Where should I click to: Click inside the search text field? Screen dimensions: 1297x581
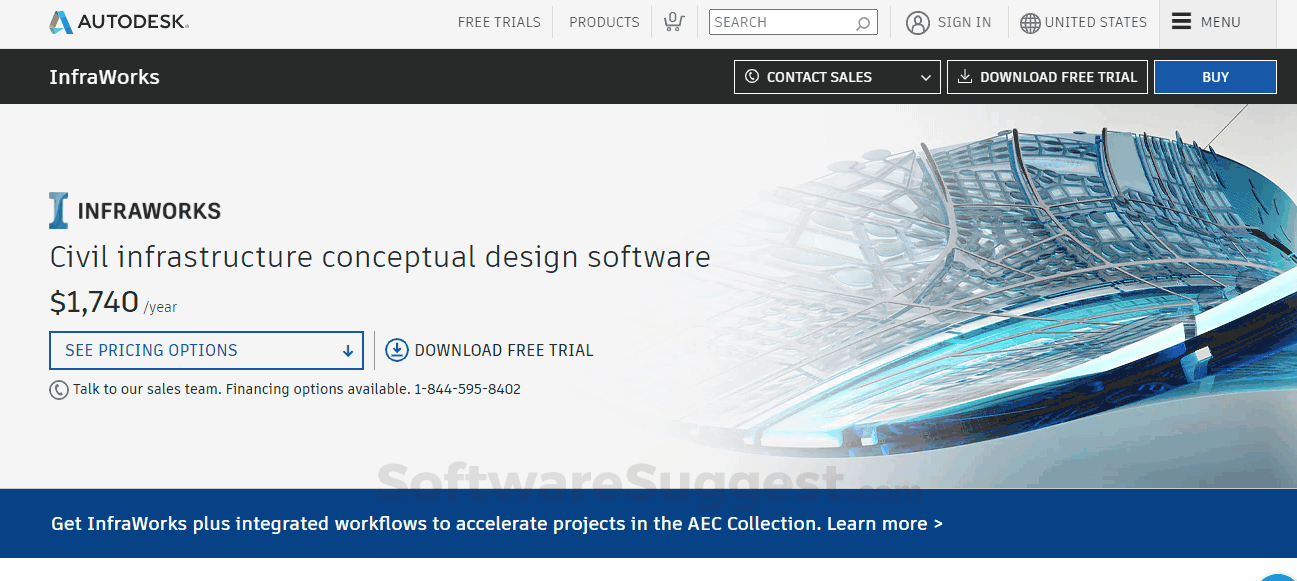click(780, 21)
